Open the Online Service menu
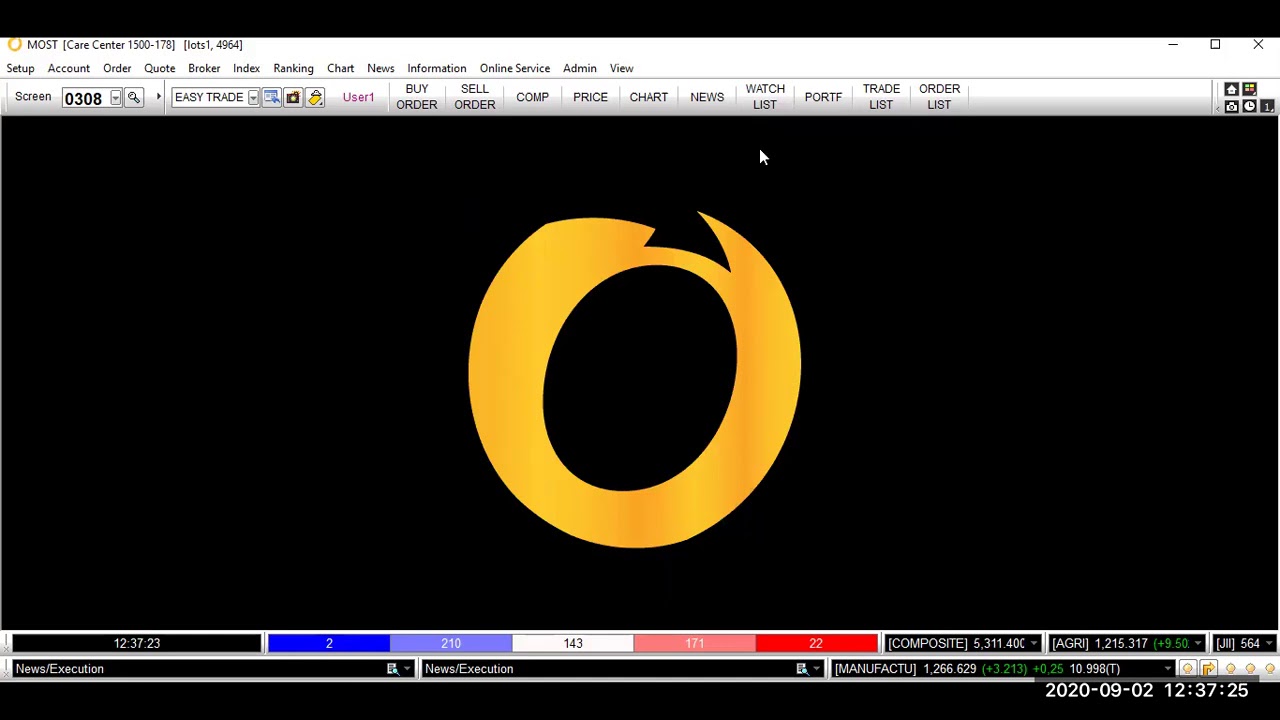1280x720 pixels. tap(514, 68)
